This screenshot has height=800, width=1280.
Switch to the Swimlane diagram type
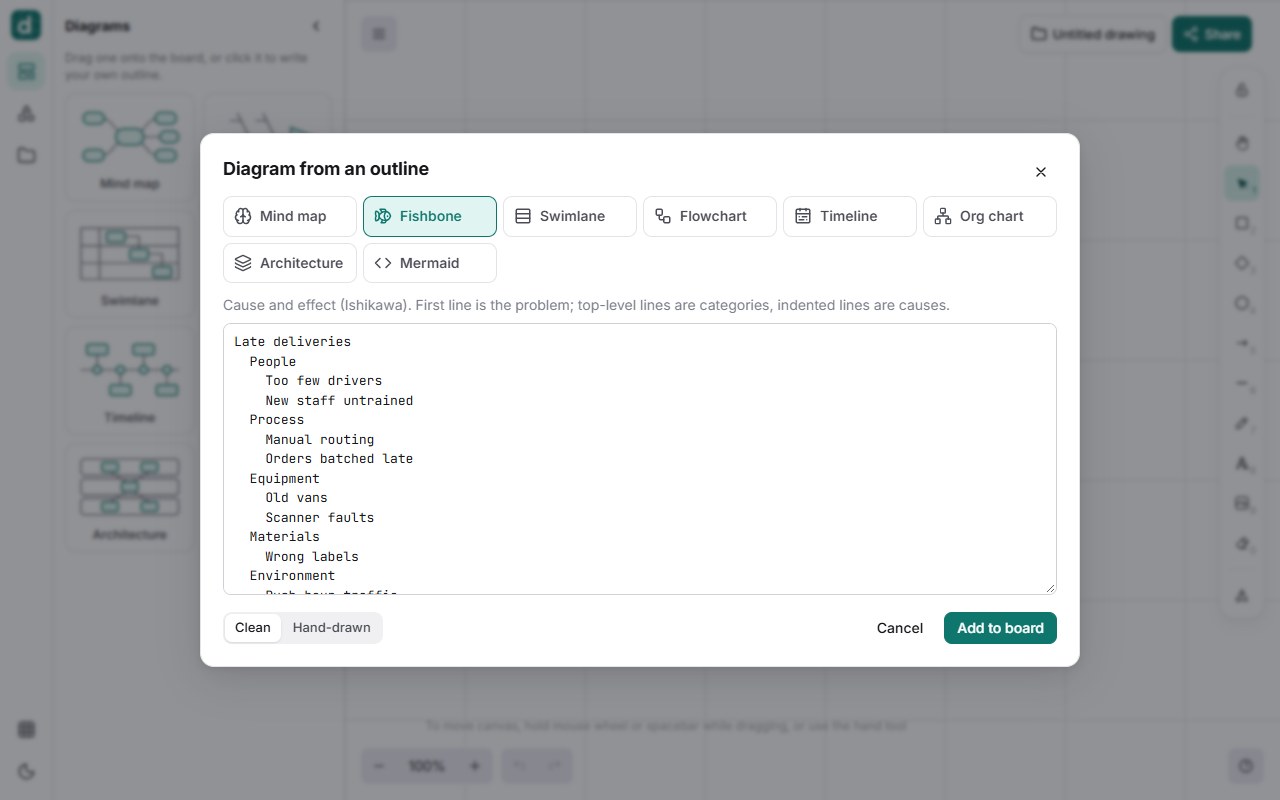click(570, 216)
